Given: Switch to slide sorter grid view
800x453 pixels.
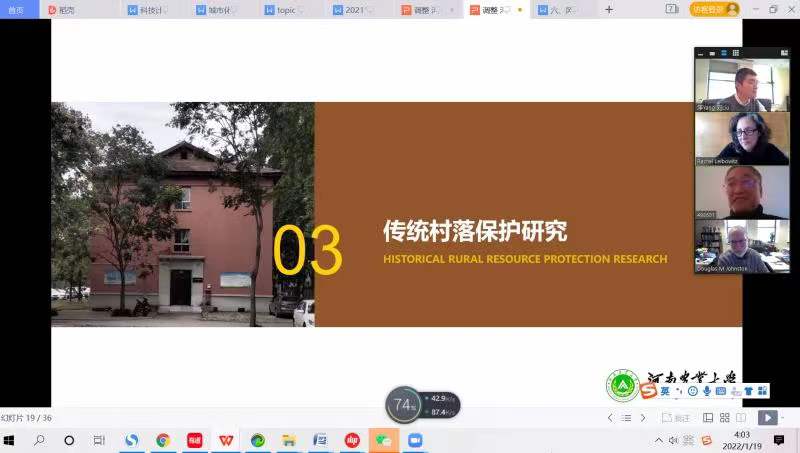Looking at the screenshot, I should (x=724, y=417).
